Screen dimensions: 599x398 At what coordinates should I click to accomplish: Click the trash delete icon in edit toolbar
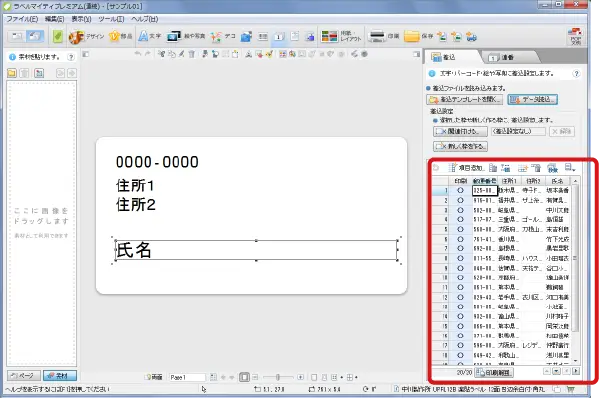pyautogui.click(x=192, y=54)
